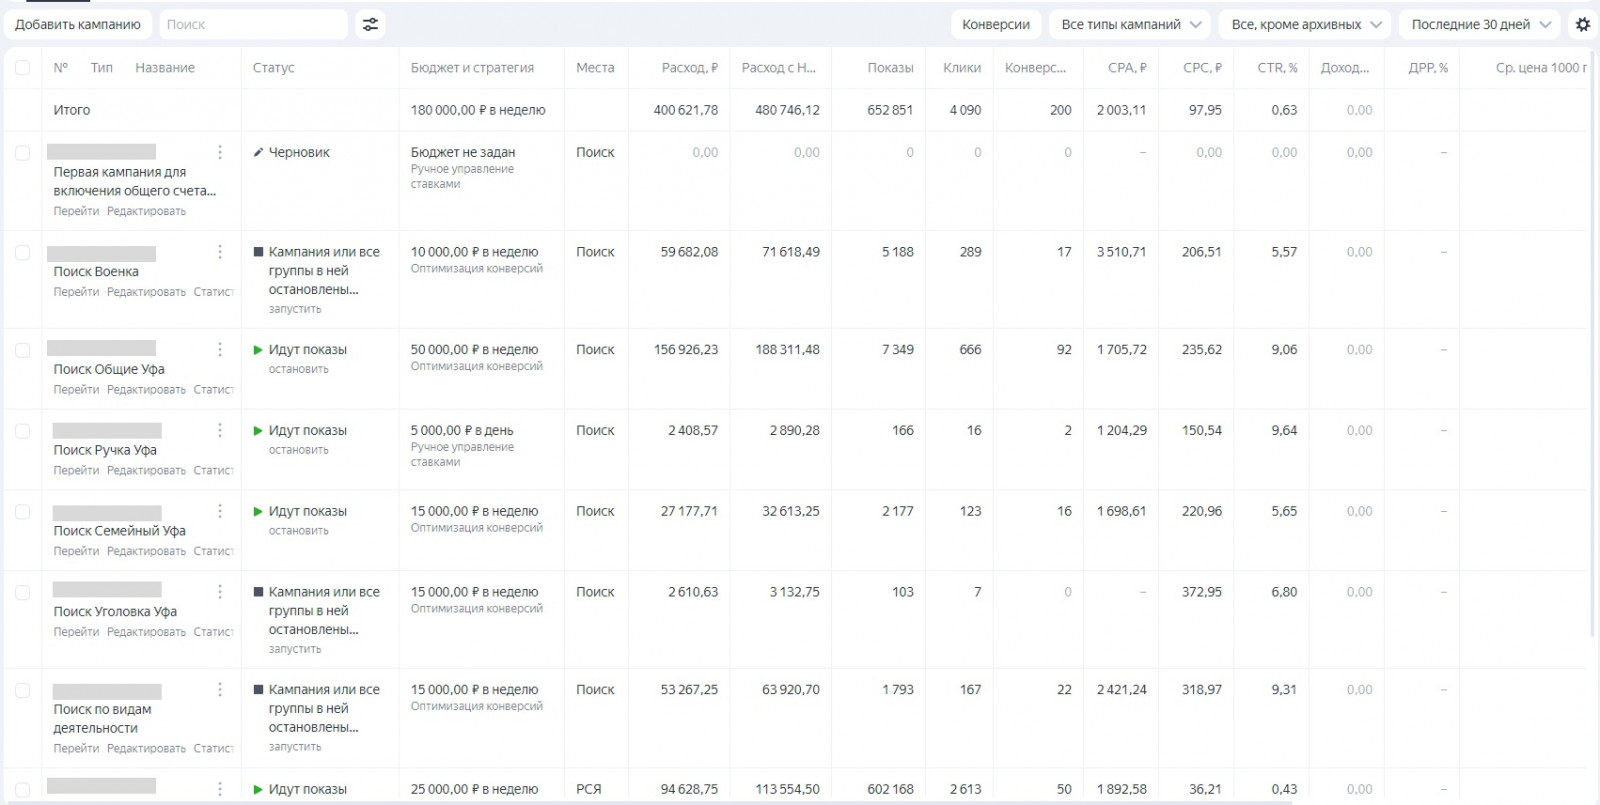Open three-dot menu for Поиск Общие Уфа
Viewport: 1600px width, 805px height.
[x=220, y=350]
